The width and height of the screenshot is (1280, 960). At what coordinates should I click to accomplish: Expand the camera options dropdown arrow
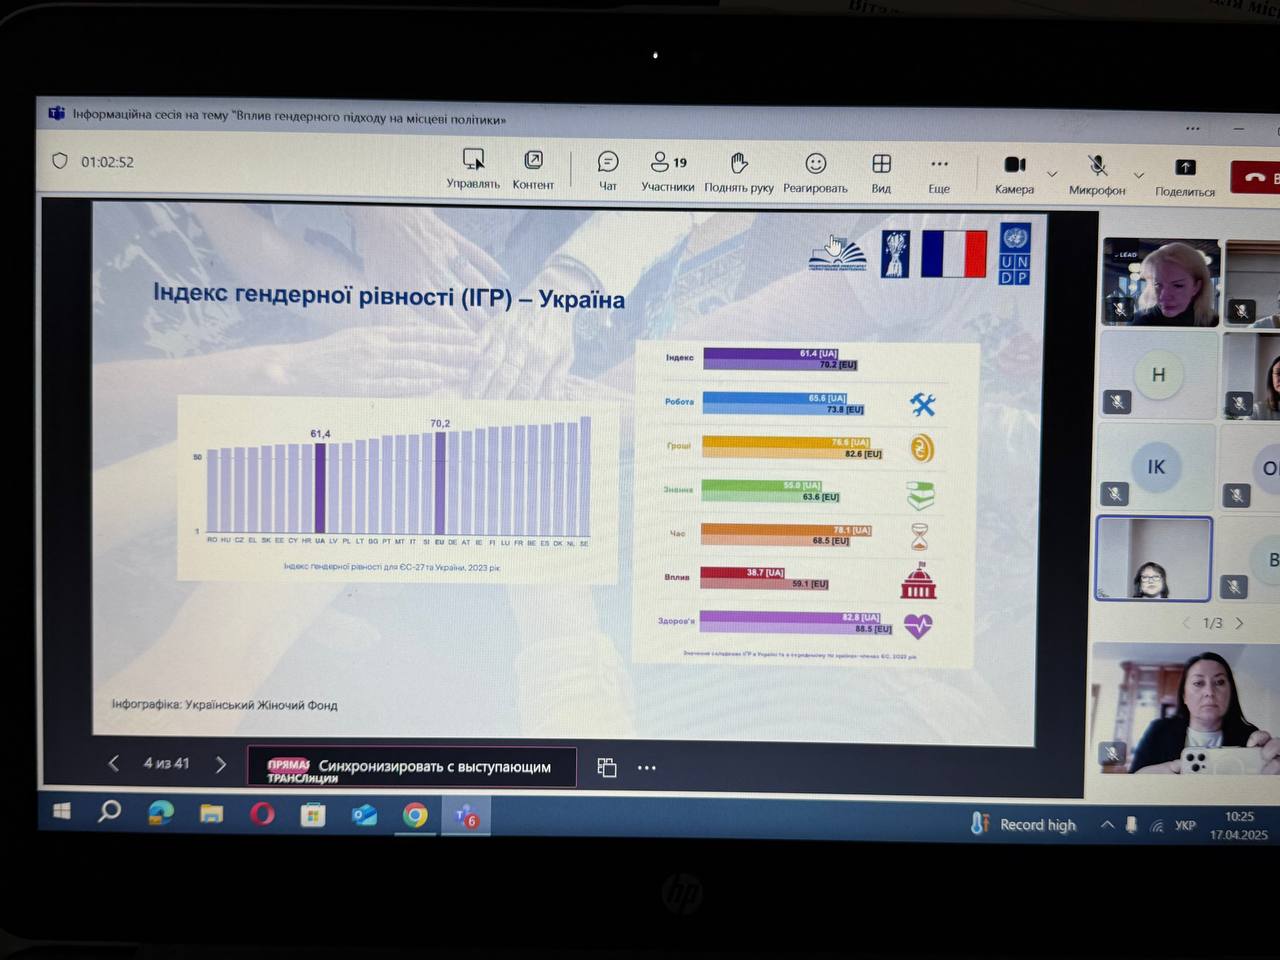1052,175
